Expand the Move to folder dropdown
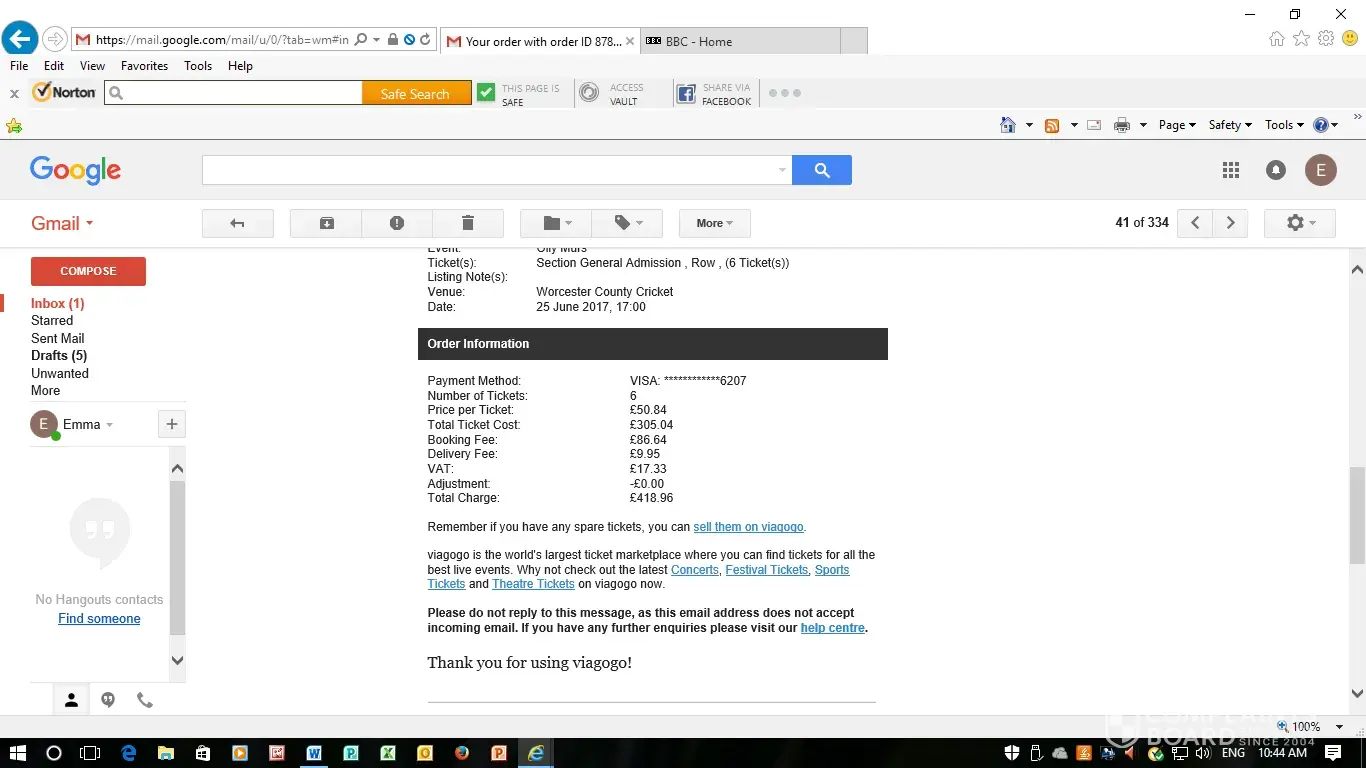 pyautogui.click(x=556, y=223)
